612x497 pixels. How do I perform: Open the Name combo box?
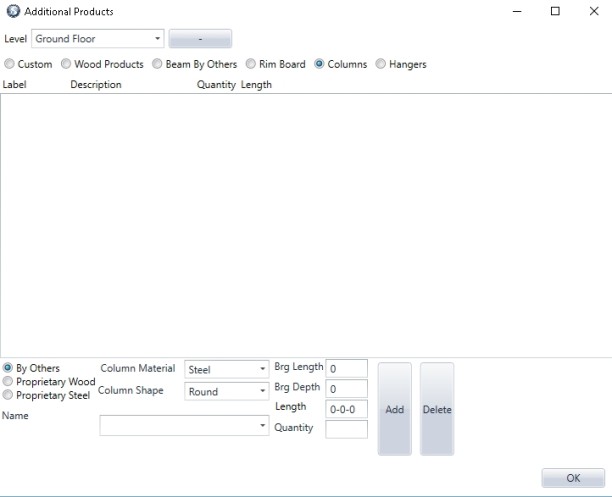[185, 426]
